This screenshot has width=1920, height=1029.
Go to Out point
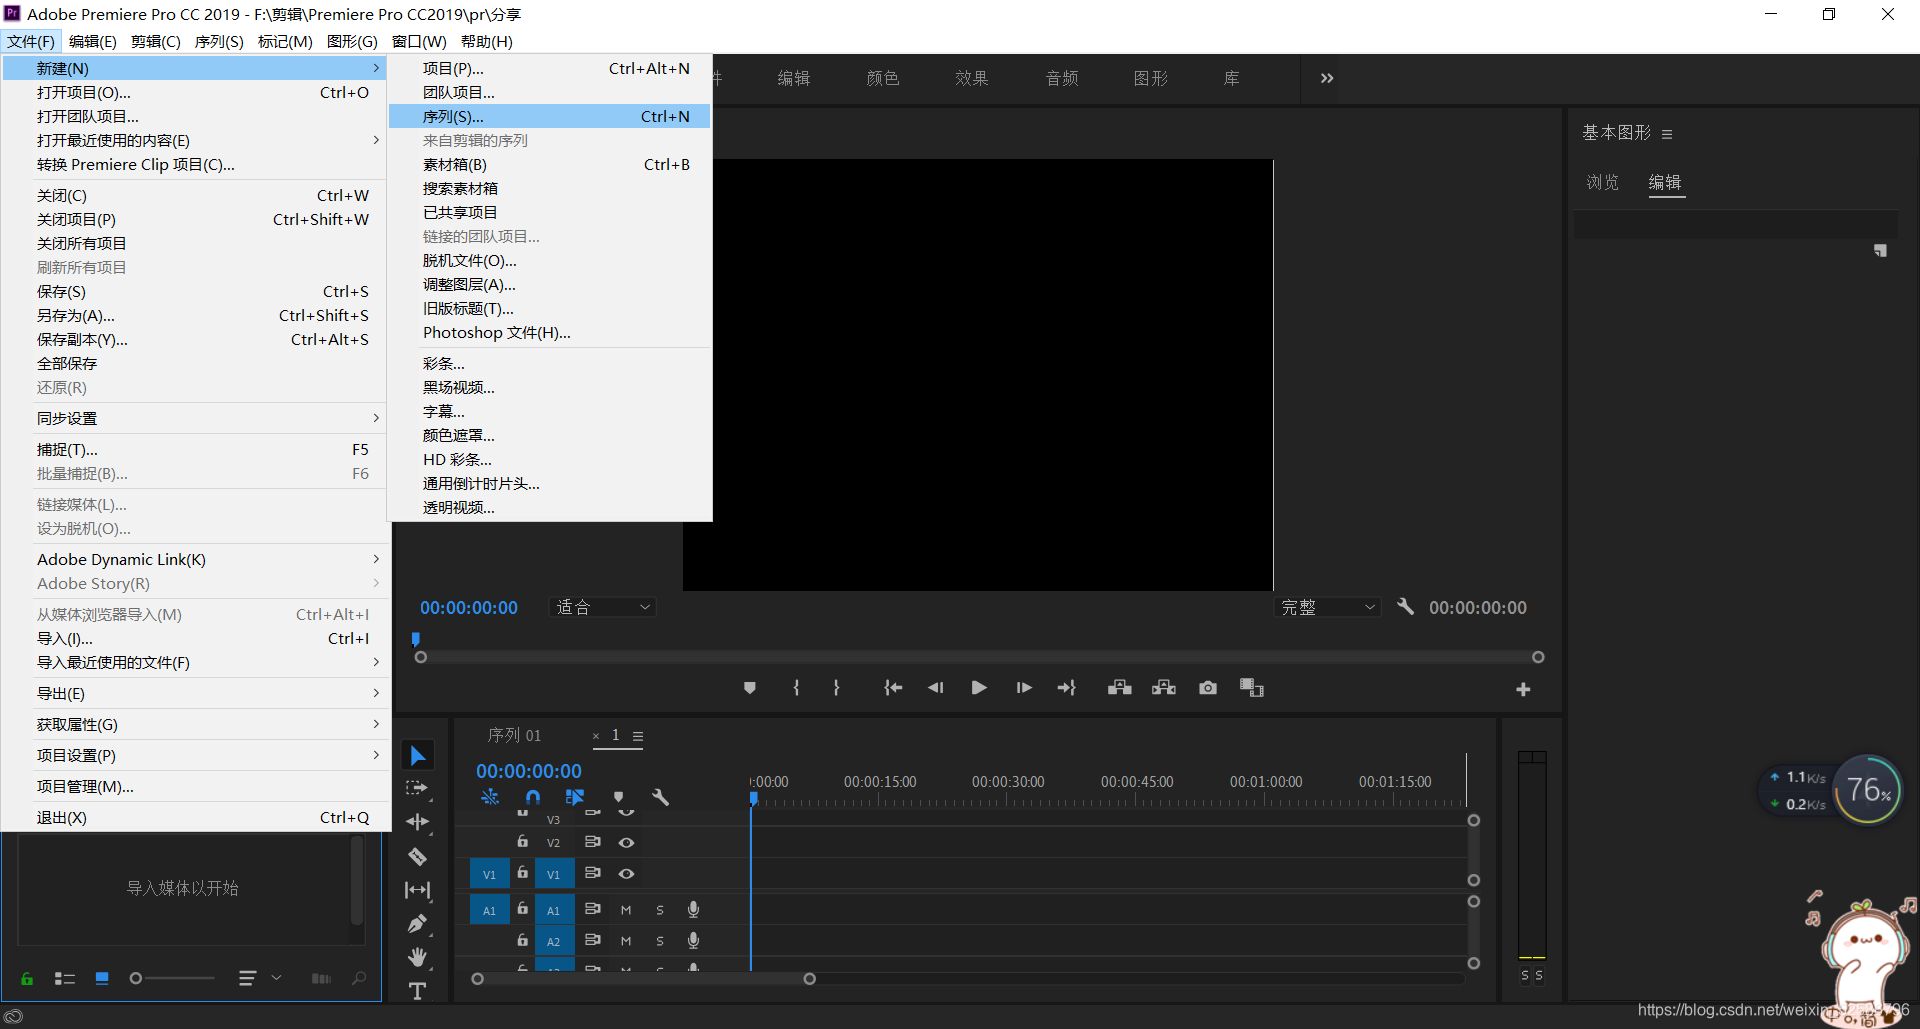pos(1067,688)
